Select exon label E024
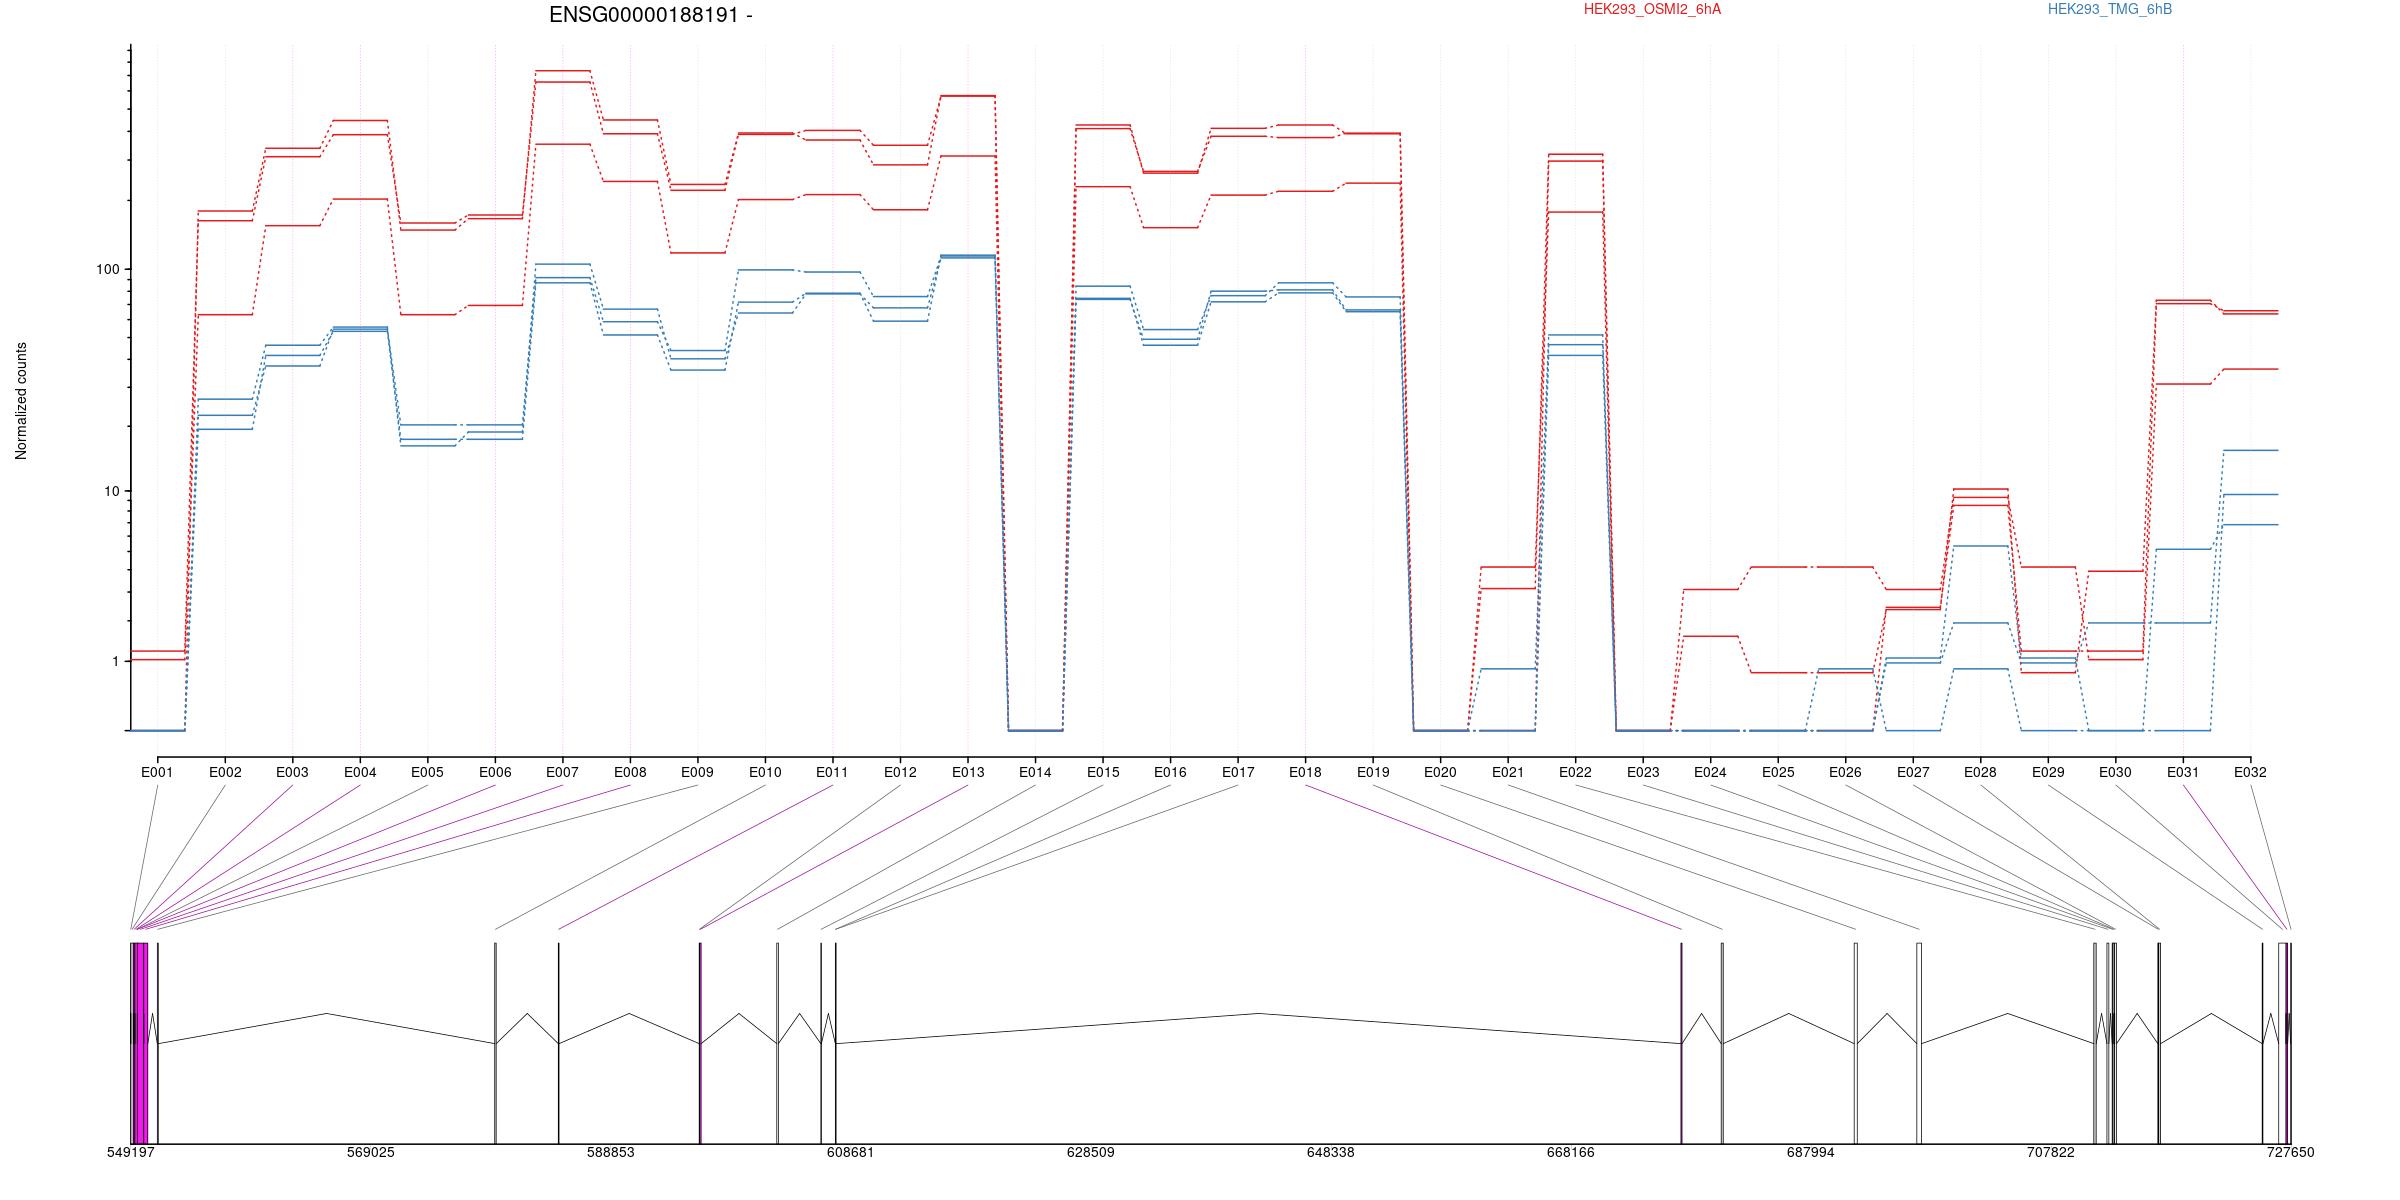Viewport: 2400px width, 1200px height. pyautogui.click(x=1710, y=772)
